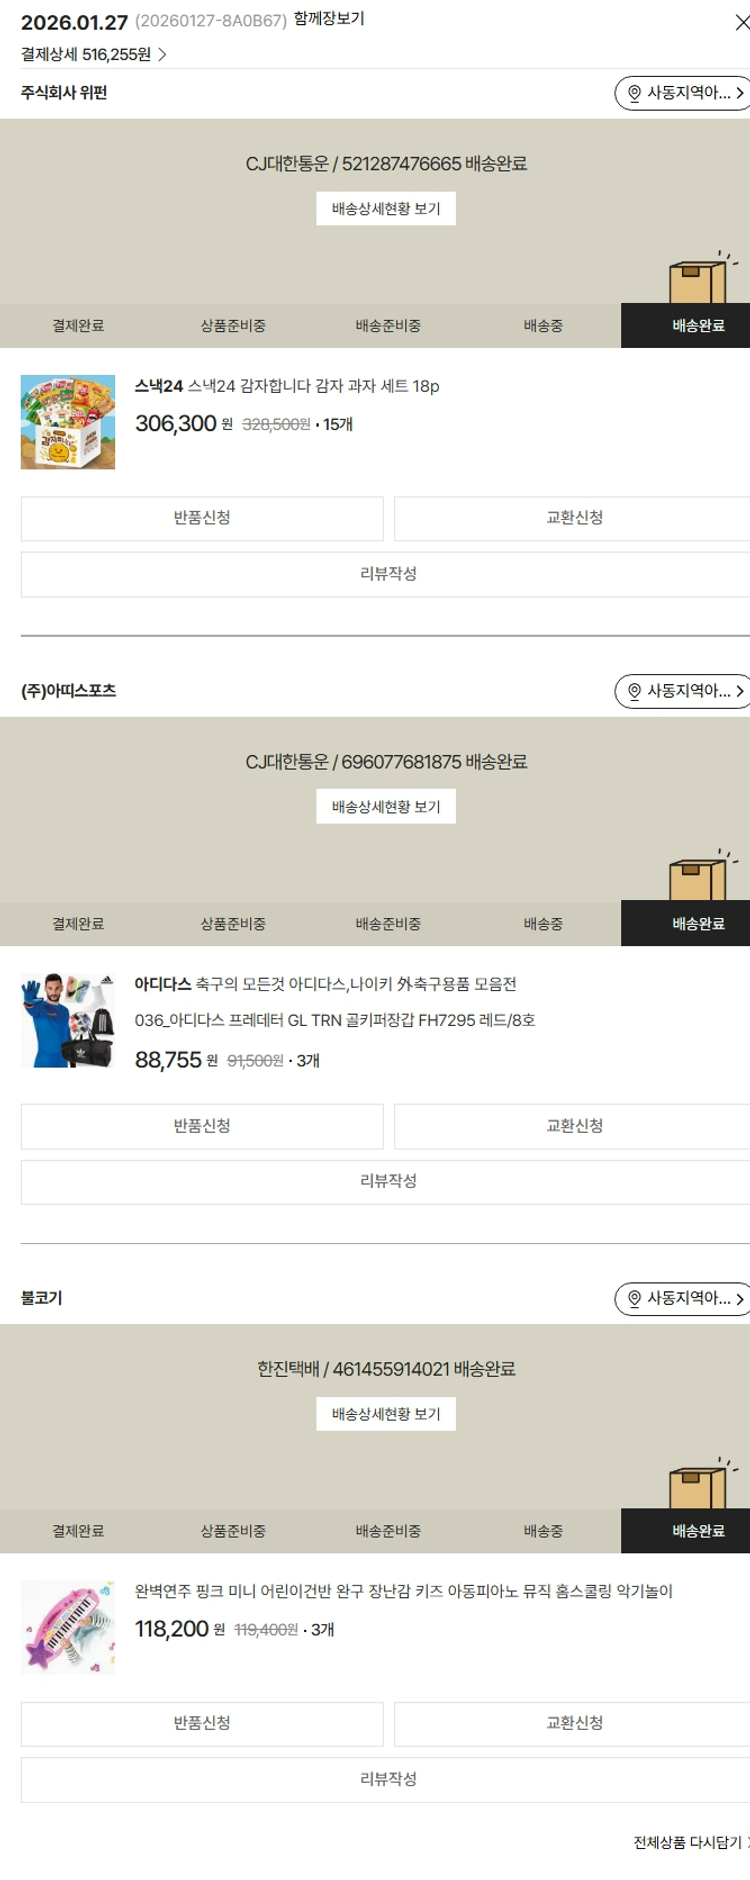The height and width of the screenshot is (1880, 750).
Task: Open the potato snack set product thumbnail
Action: 68,422
